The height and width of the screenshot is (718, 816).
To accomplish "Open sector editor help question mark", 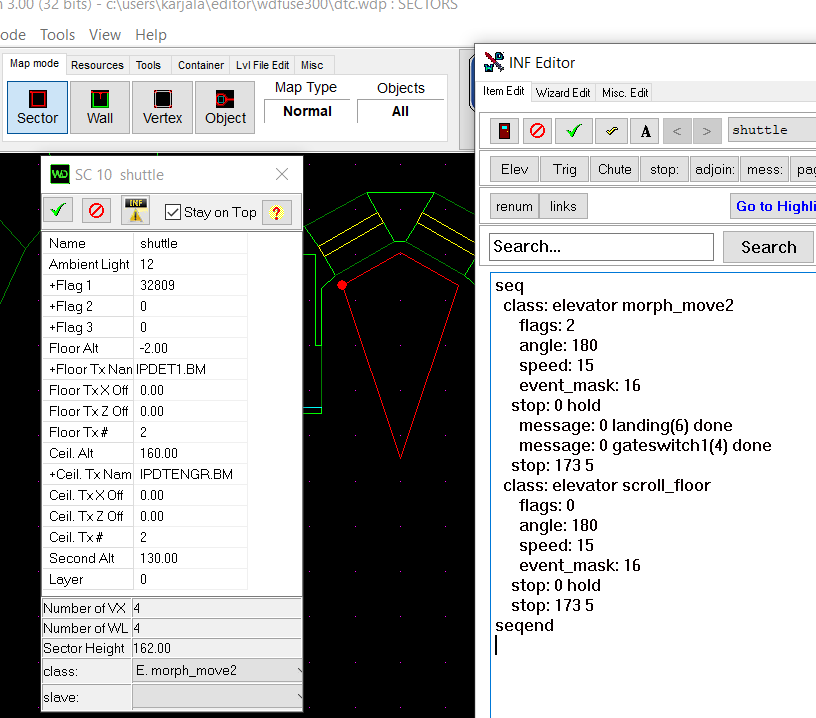I will [276, 212].
